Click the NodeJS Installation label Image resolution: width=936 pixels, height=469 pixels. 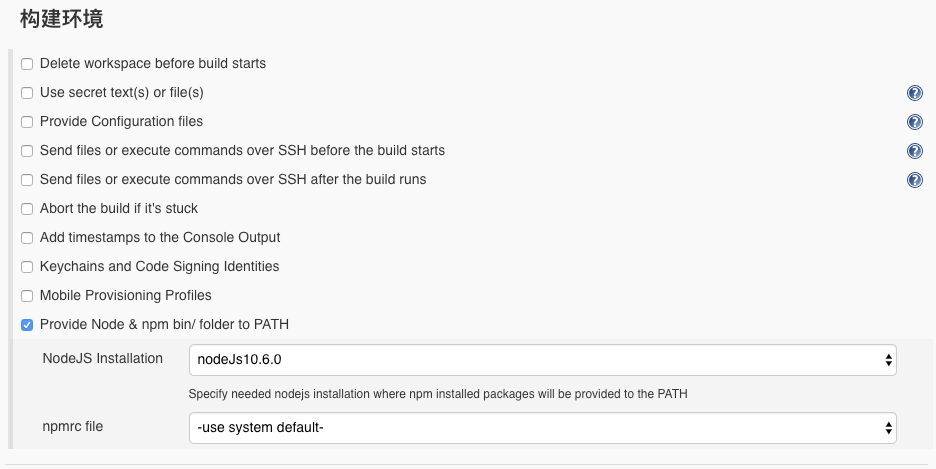pos(102,358)
